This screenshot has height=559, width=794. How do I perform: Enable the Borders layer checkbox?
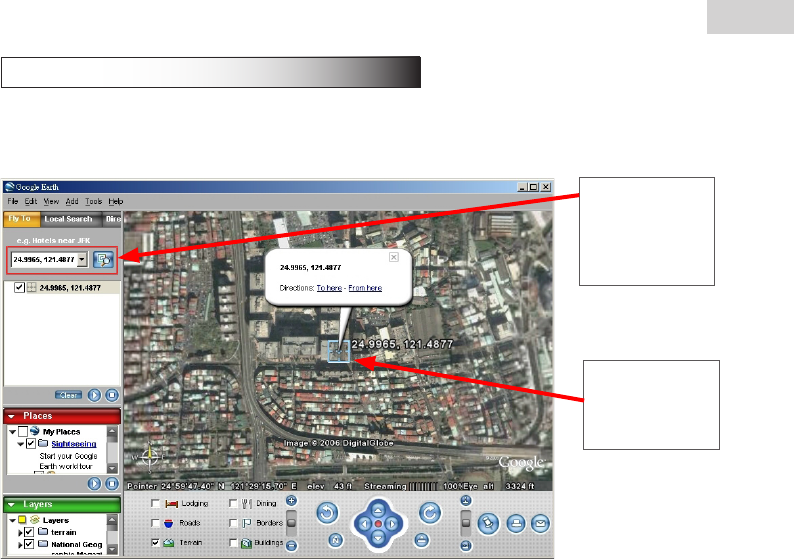(x=233, y=523)
